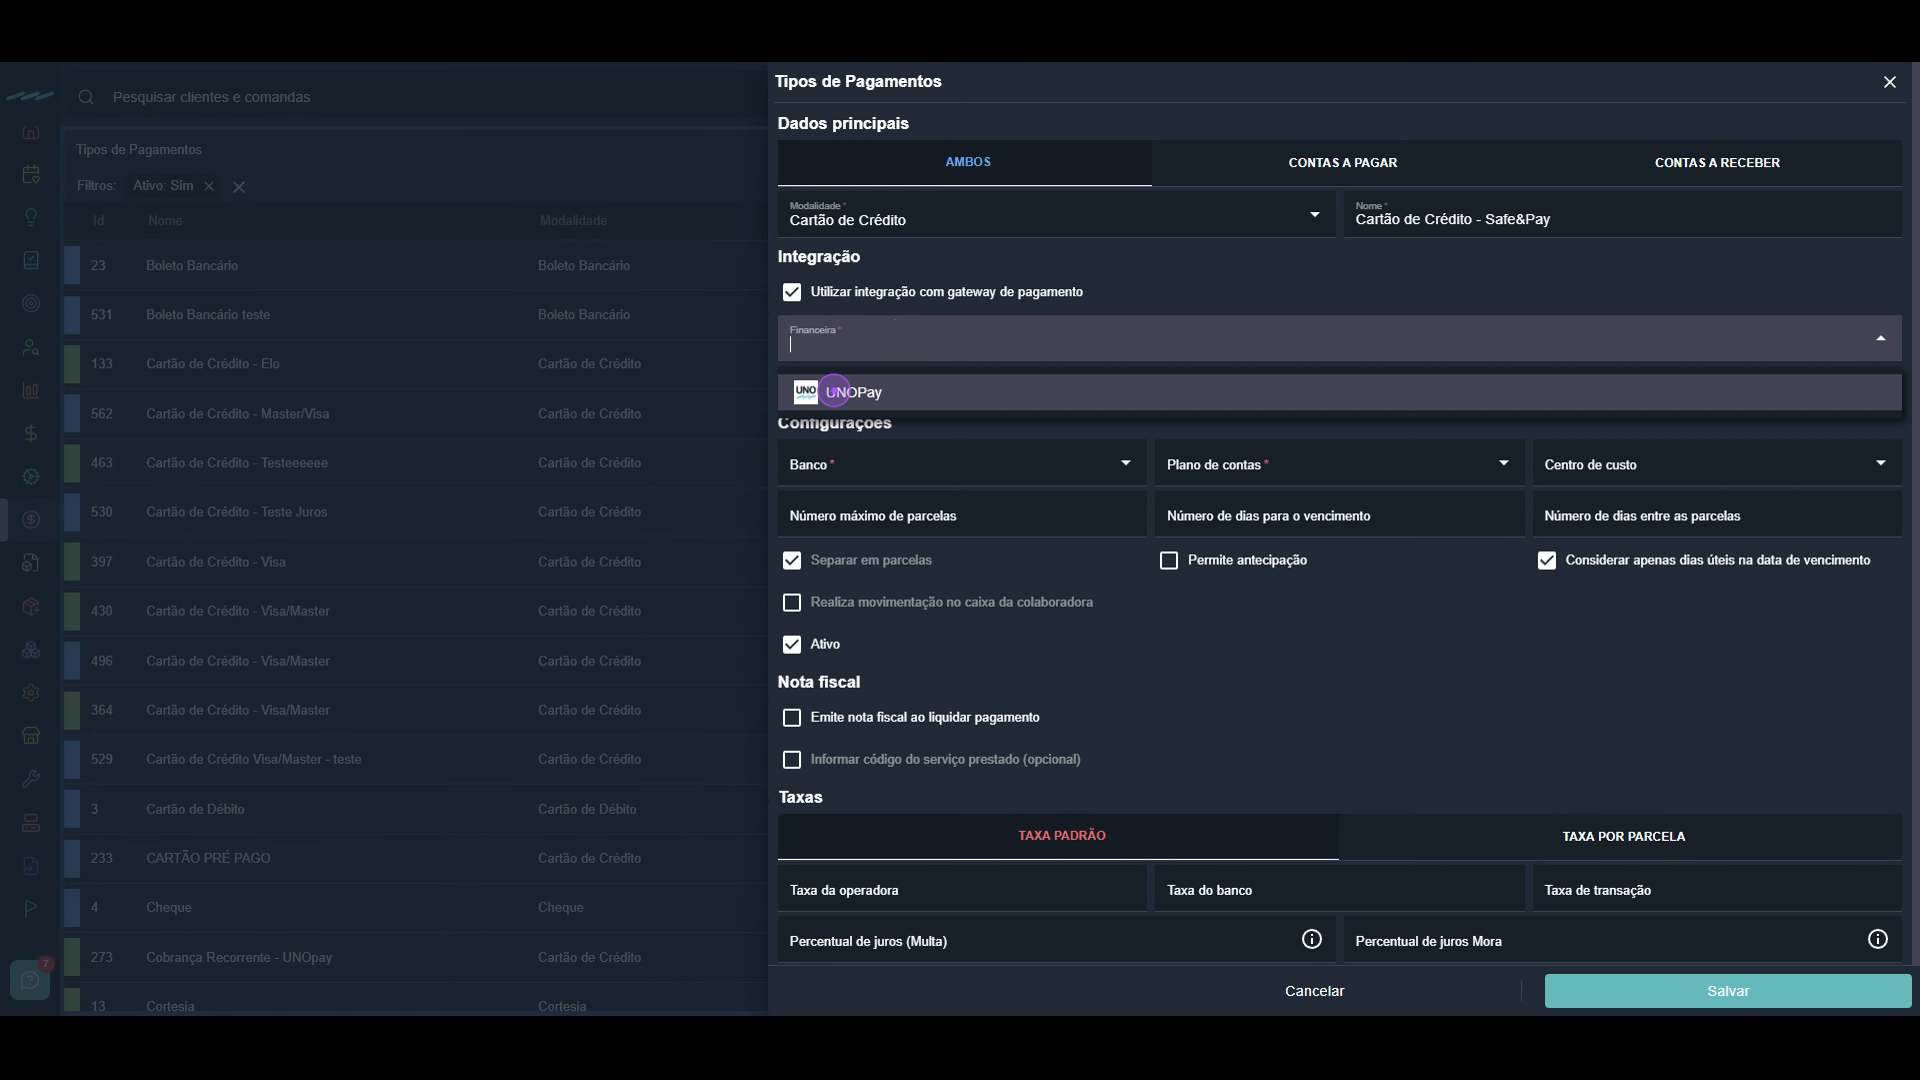Switch to the CONTAS A PAGAR tab
This screenshot has height=1080, width=1920.
point(1342,162)
